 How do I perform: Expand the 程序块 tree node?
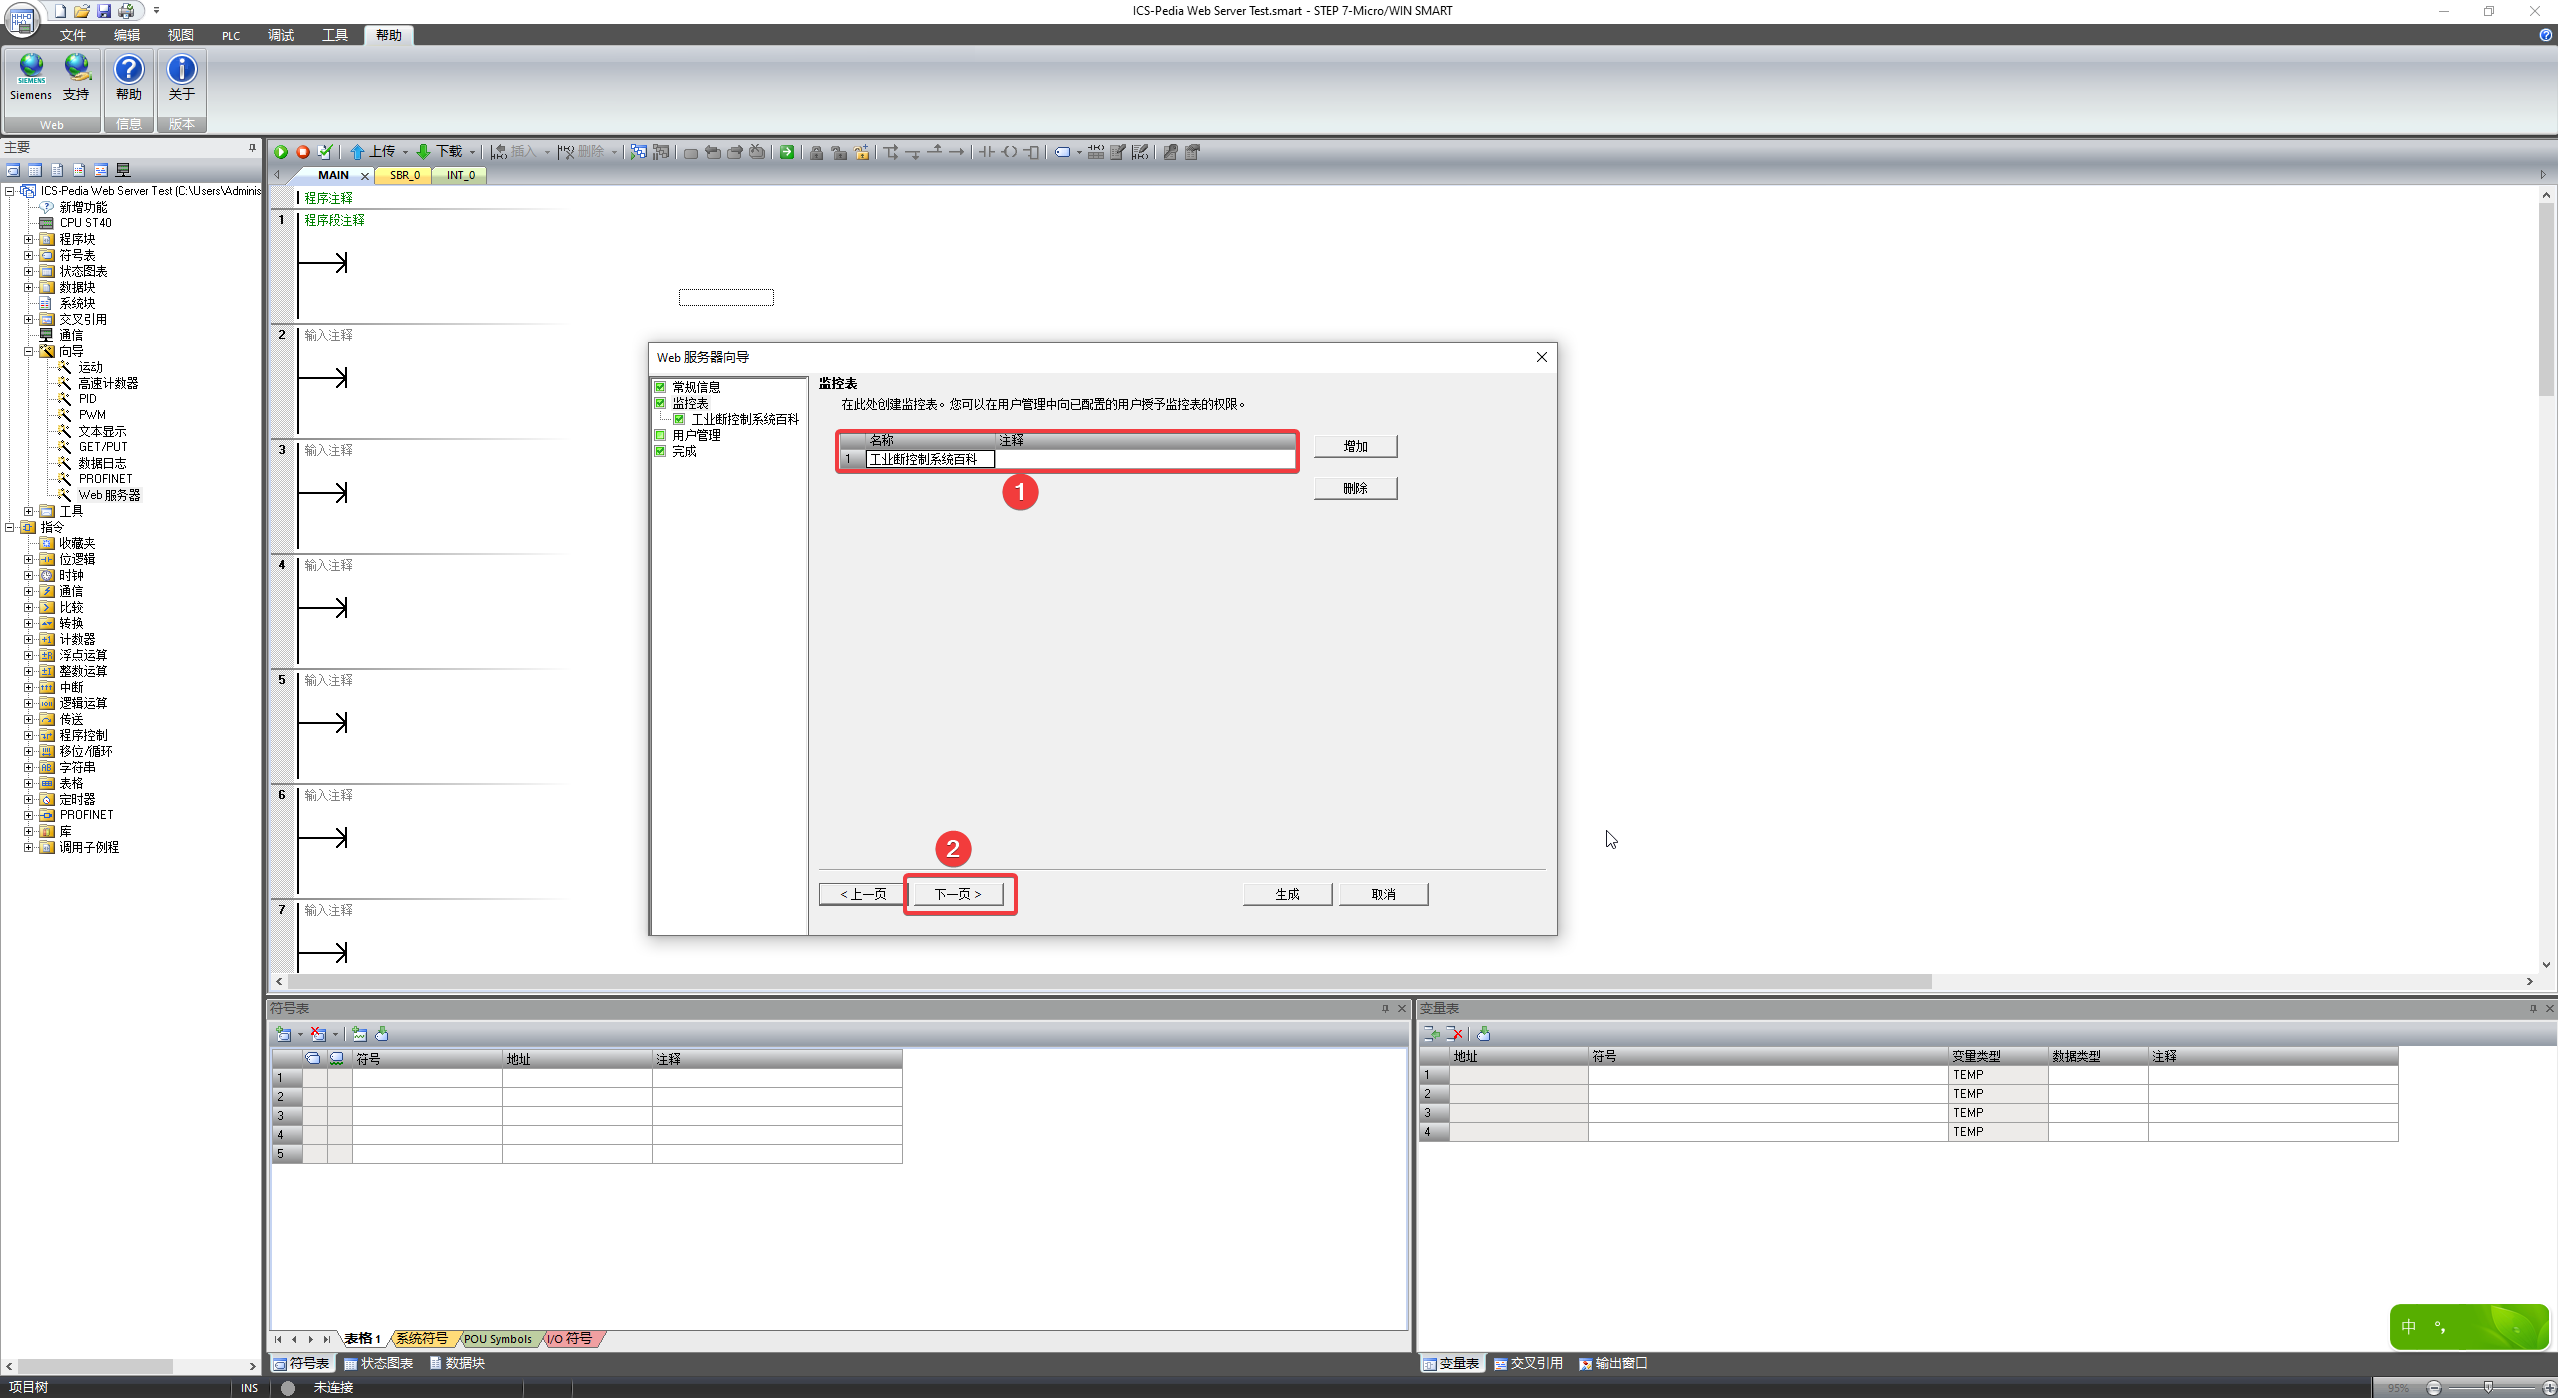point(29,239)
